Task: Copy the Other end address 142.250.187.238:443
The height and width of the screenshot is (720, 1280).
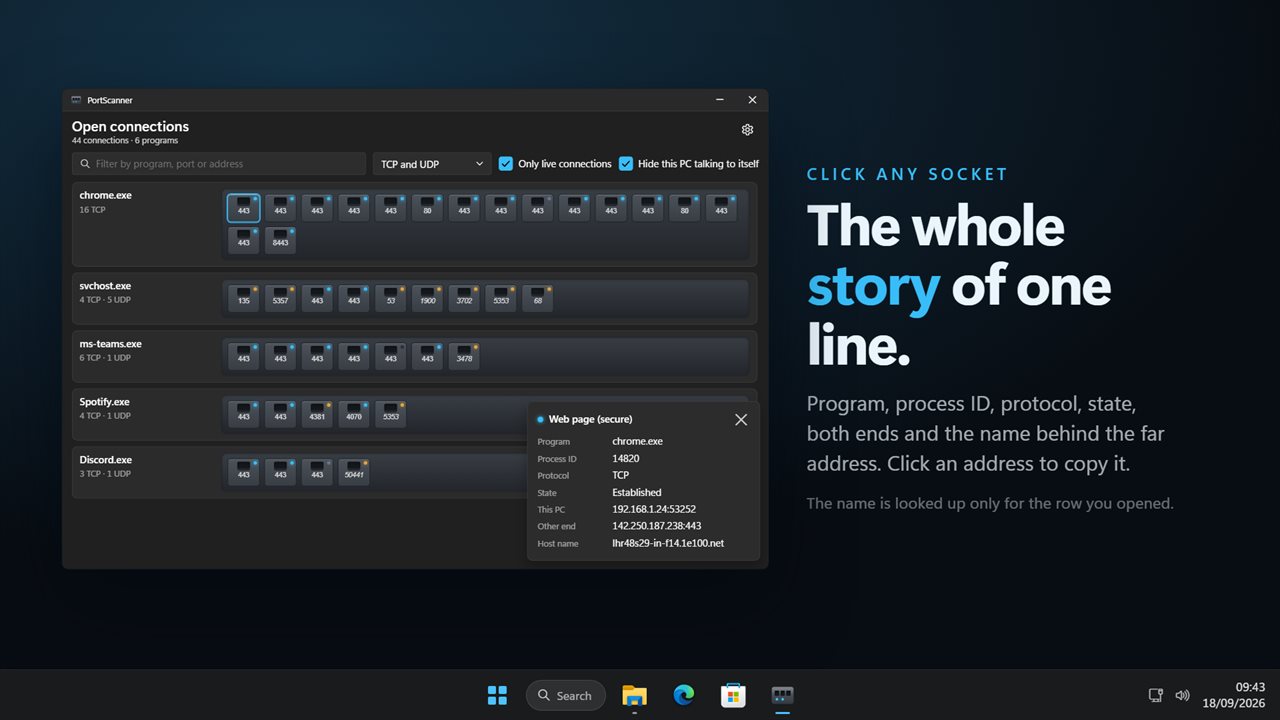Action: pos(657,526)
